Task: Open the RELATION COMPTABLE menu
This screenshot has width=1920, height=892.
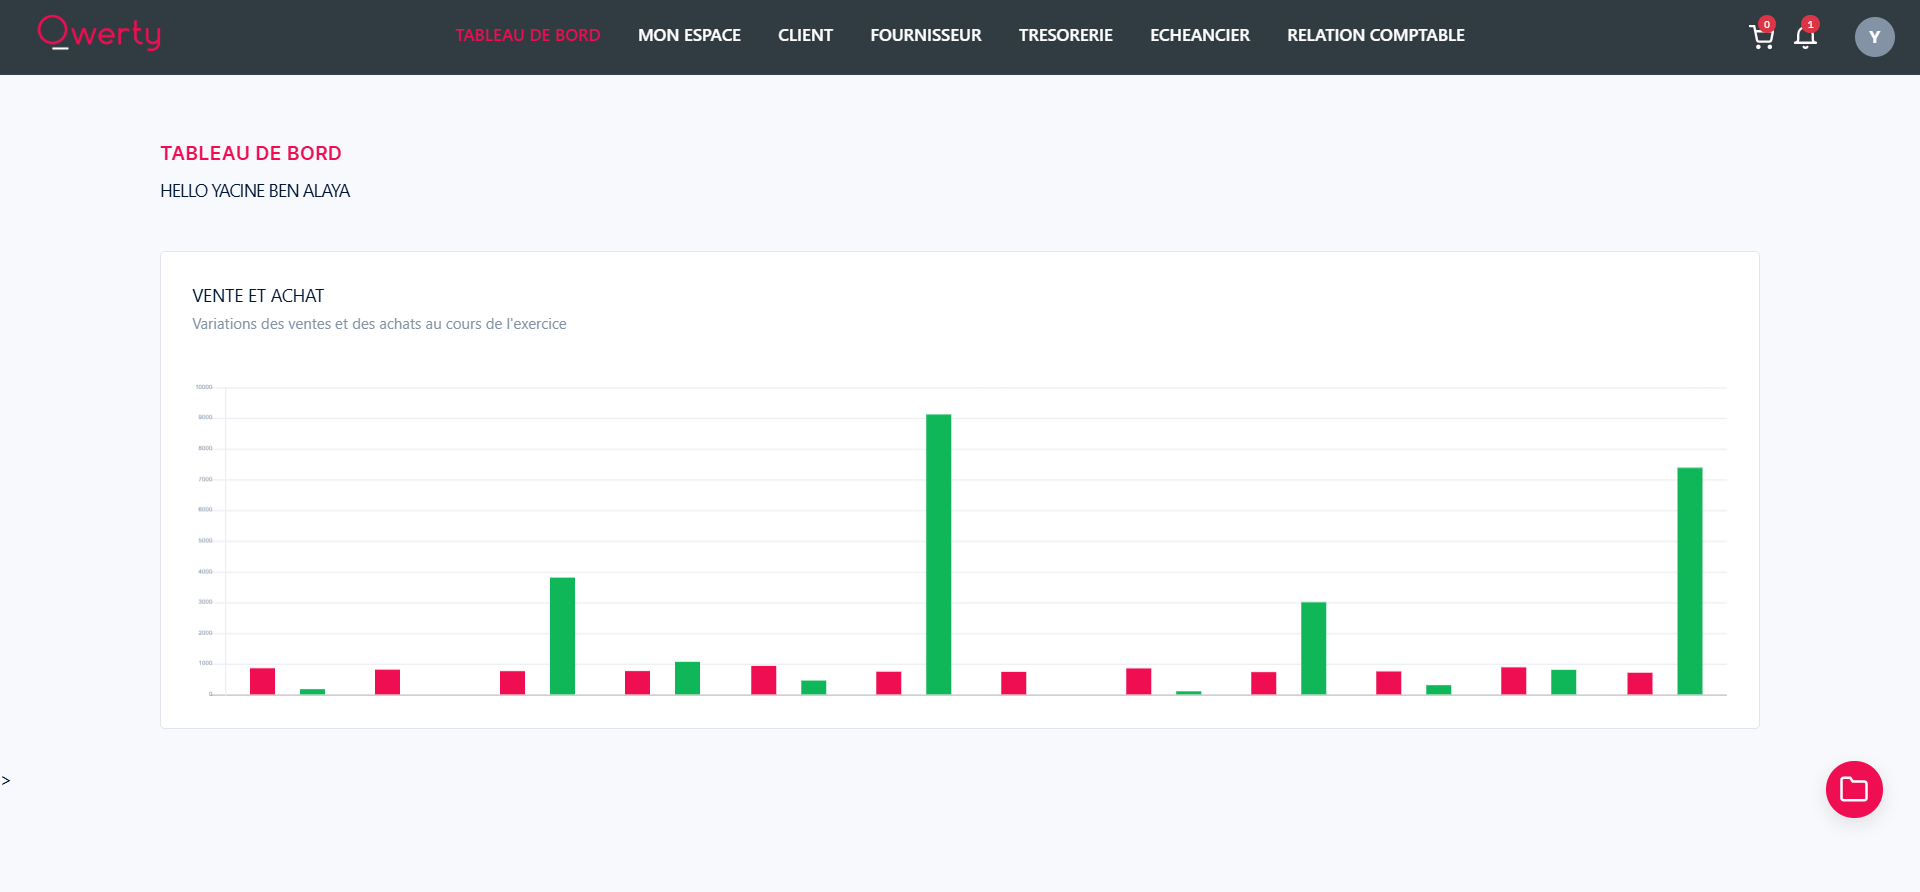Action: pyautogui.click(x=1376, y=35)
